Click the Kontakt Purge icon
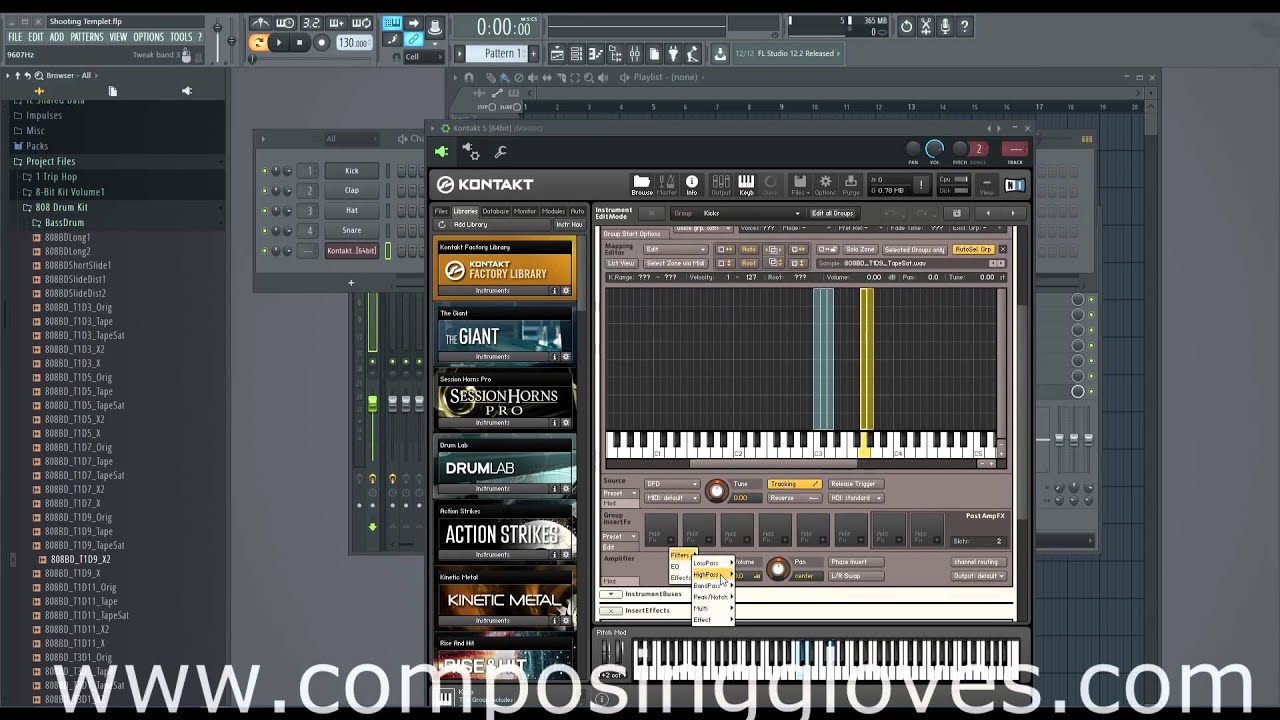This screenshot has width=1280, height=720. (850, 184)
